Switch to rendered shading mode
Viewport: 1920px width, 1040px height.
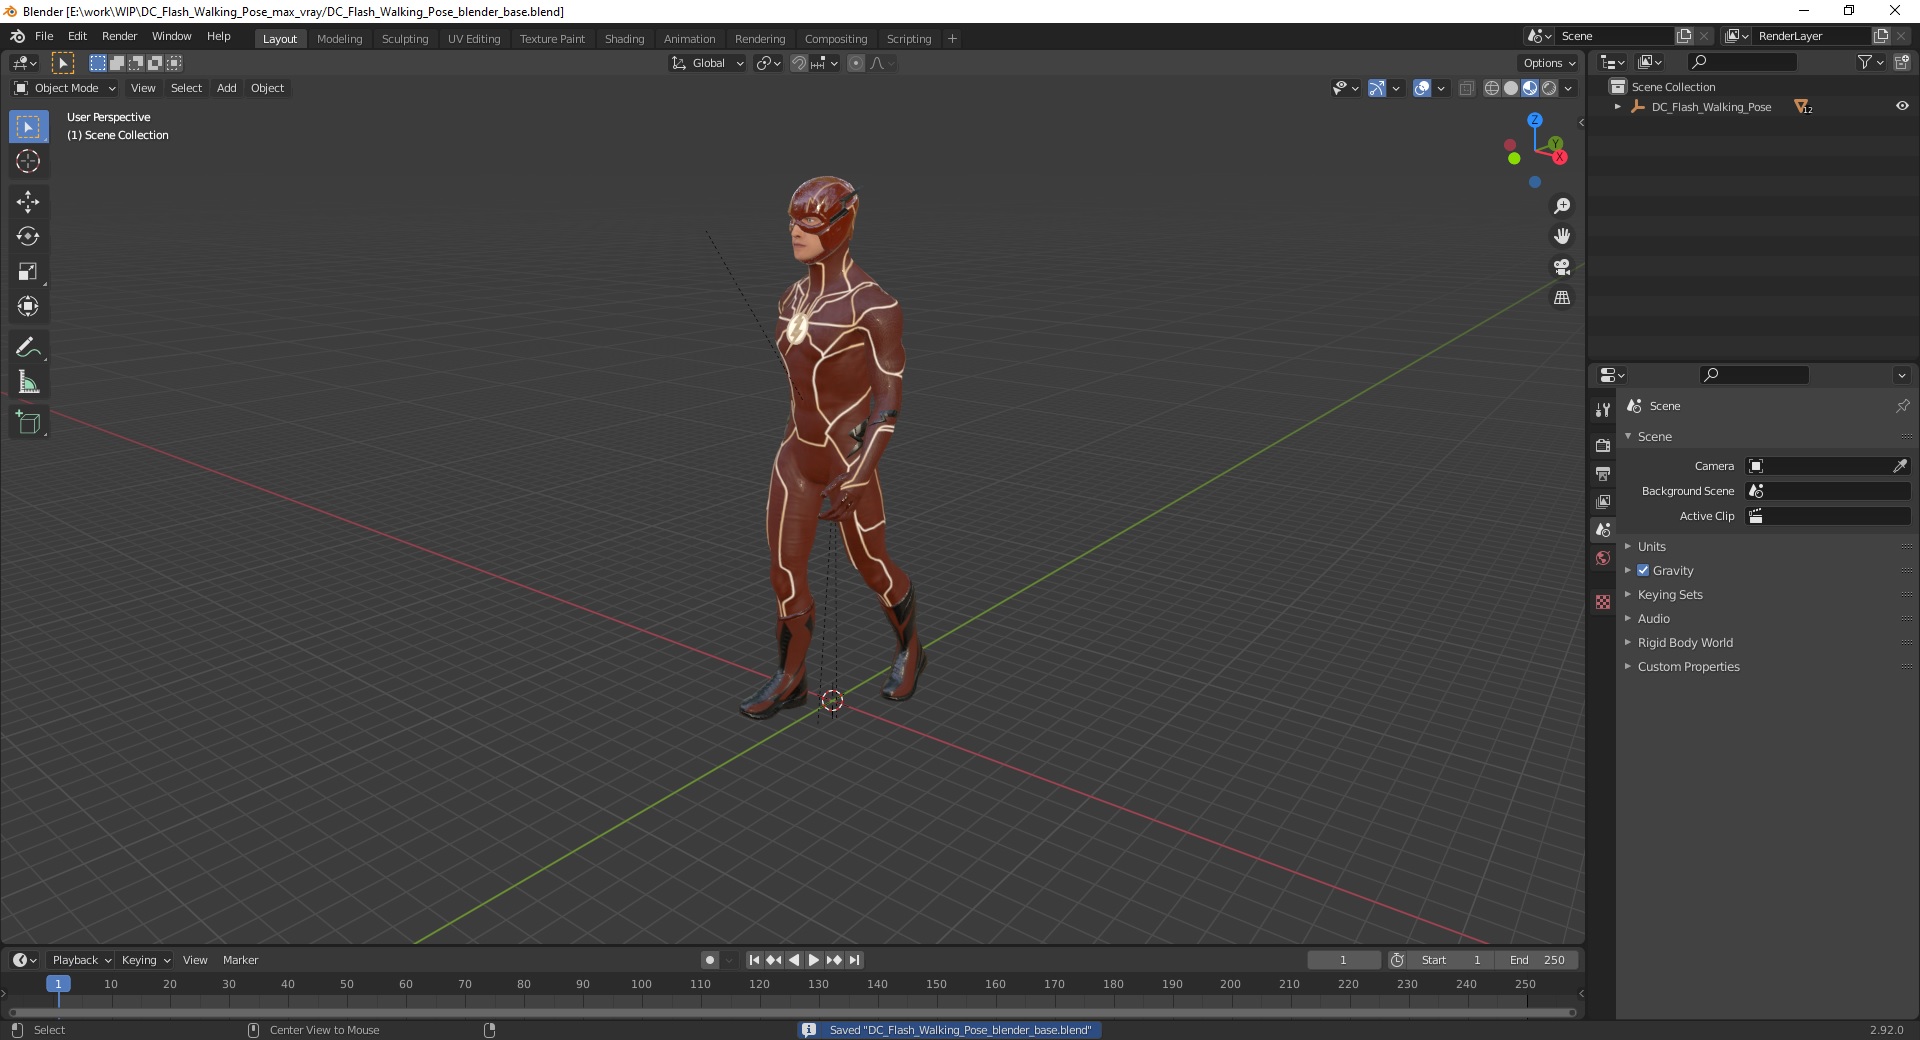1549,88
